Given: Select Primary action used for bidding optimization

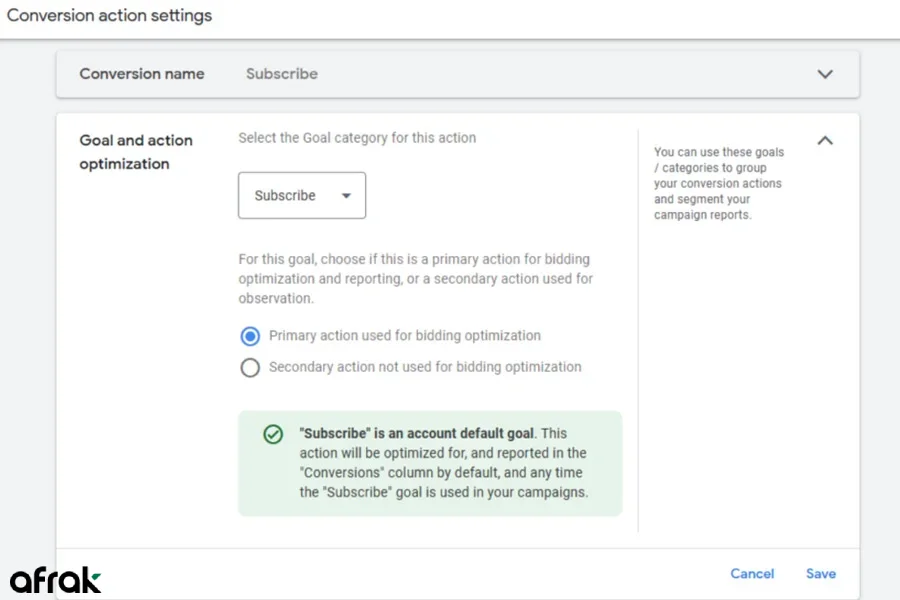Looking at the screenshot, I should click(250, 336).
